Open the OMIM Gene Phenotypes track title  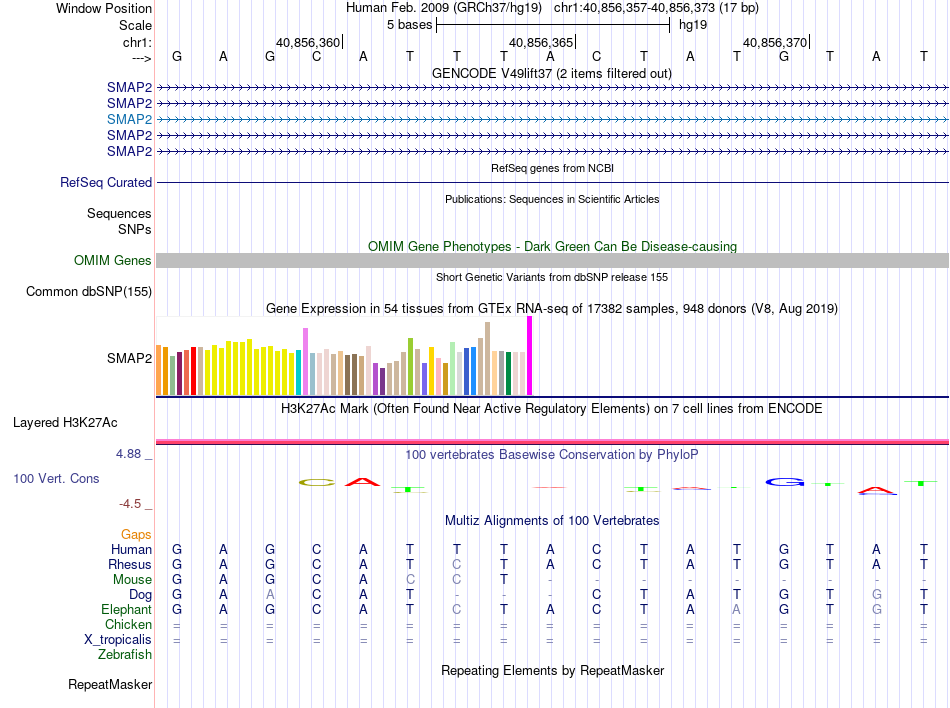(x=552, y=246)
